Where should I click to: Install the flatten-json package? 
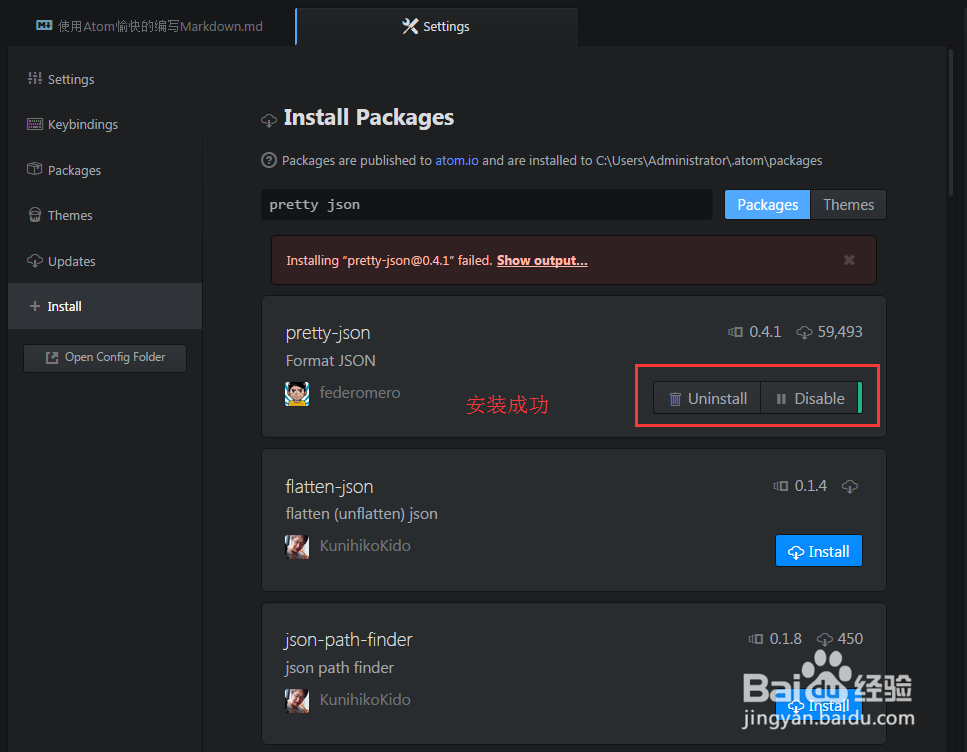point(818,551)
